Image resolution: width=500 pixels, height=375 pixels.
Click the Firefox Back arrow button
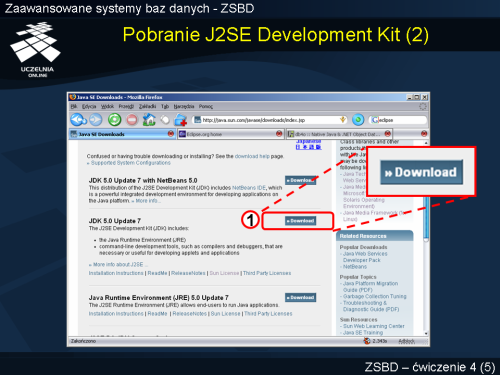click(x=78, y=120)
